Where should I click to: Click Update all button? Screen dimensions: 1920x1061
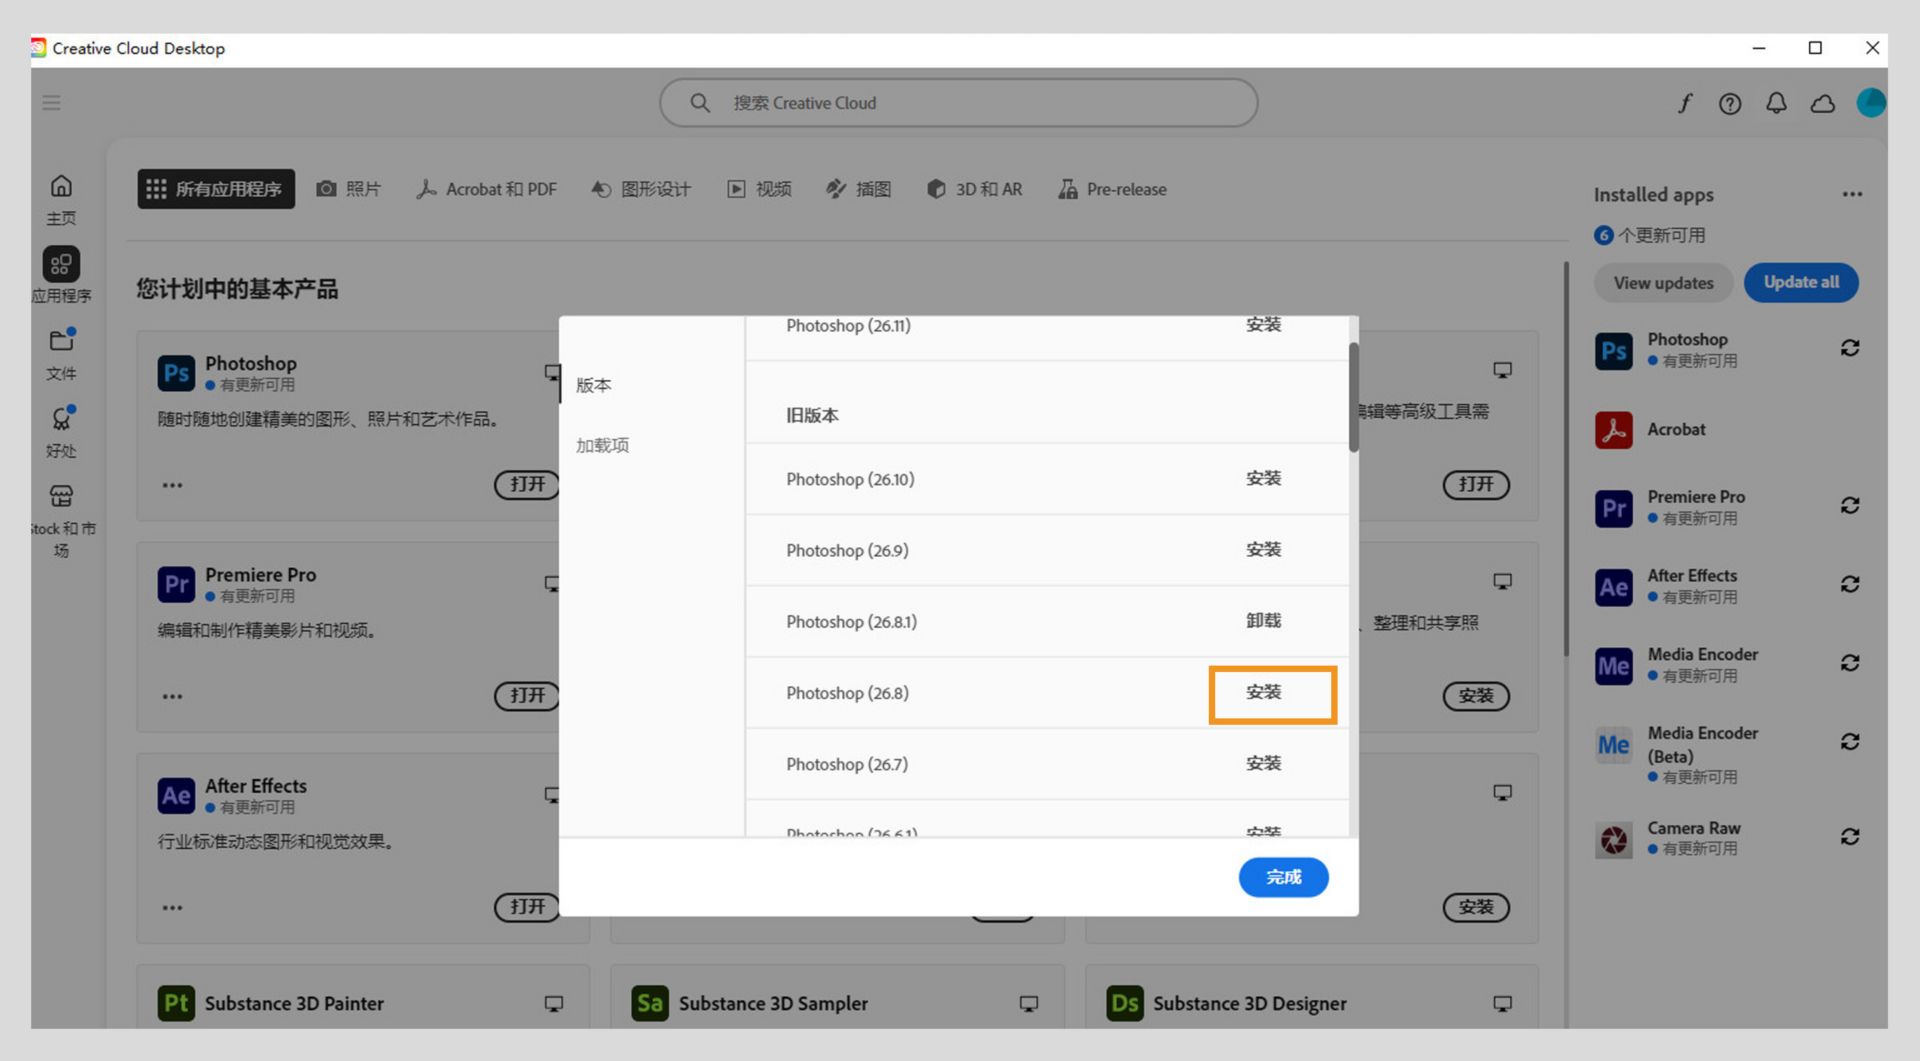(x=1801, y=282)
